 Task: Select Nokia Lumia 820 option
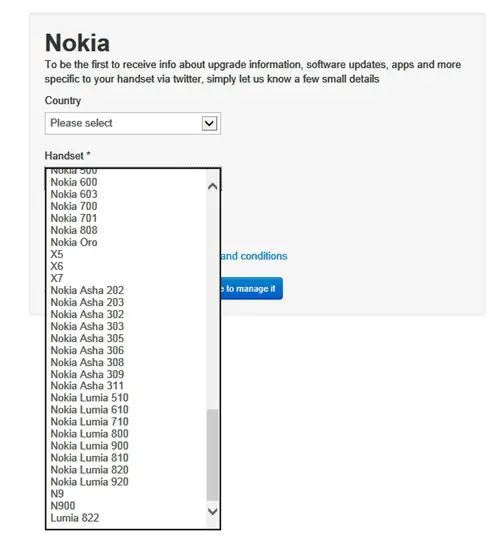tap(126, 469)
